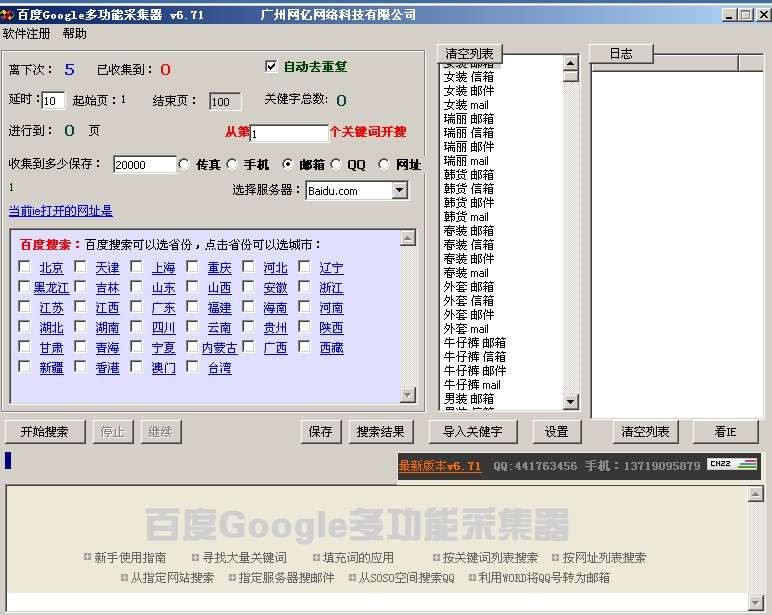772x615 pixels.
Task: Open the 填充词的应用 link
Action: click(358, 557)
